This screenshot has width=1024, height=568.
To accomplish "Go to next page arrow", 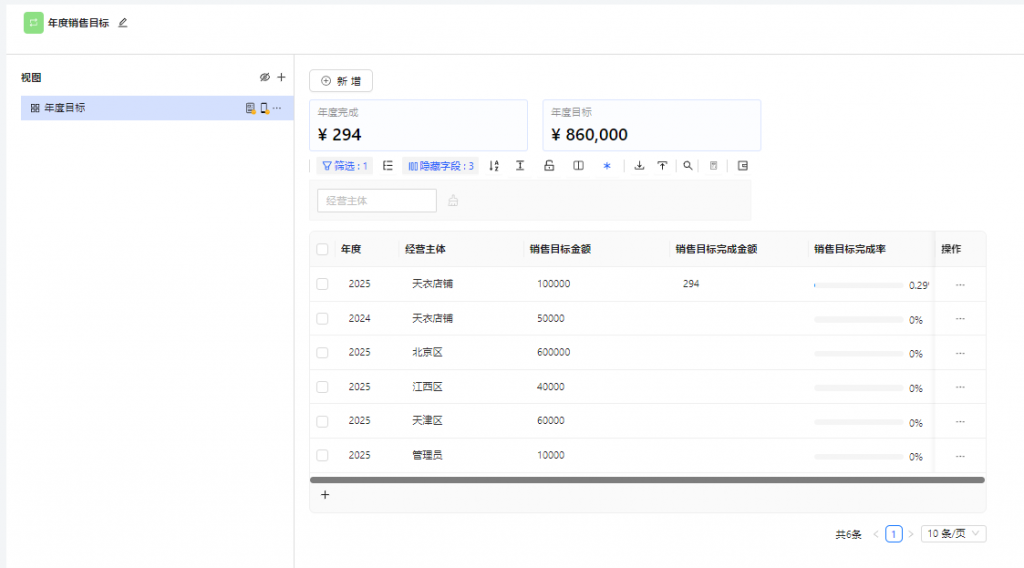I will coord(911,534).
